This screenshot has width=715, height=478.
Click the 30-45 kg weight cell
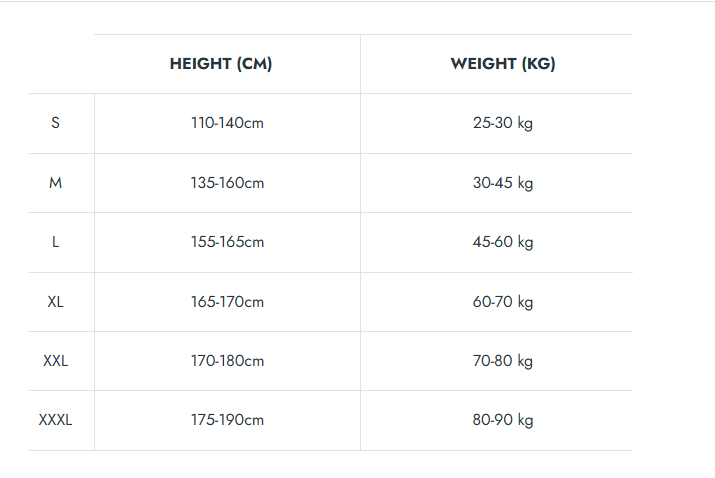pyautogui.click(x=503, y=183)
